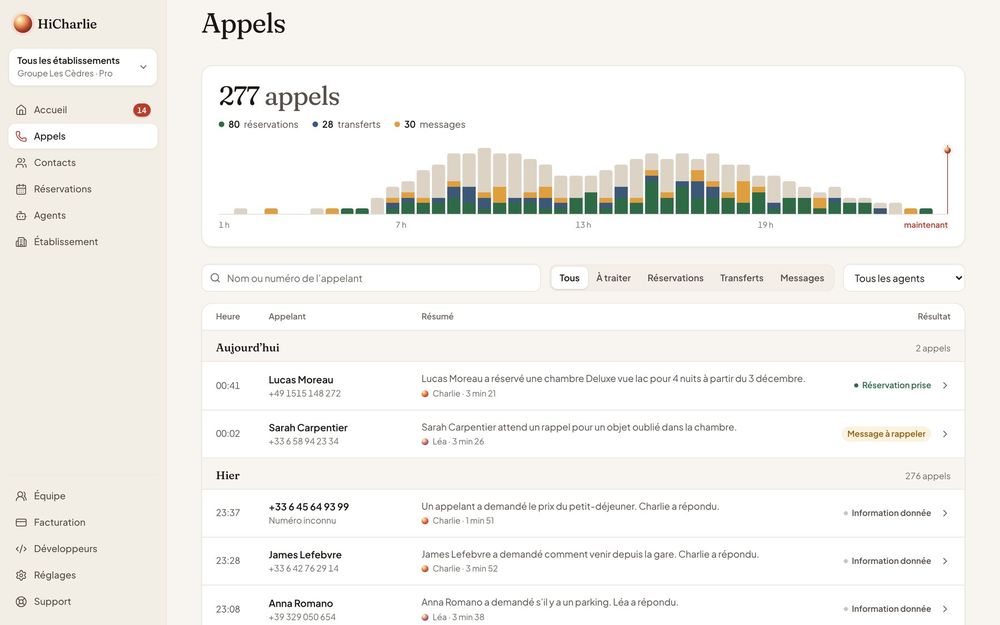Click the Établissement building icon
This screenshot has height=625, width=1000.
(21, 242)
